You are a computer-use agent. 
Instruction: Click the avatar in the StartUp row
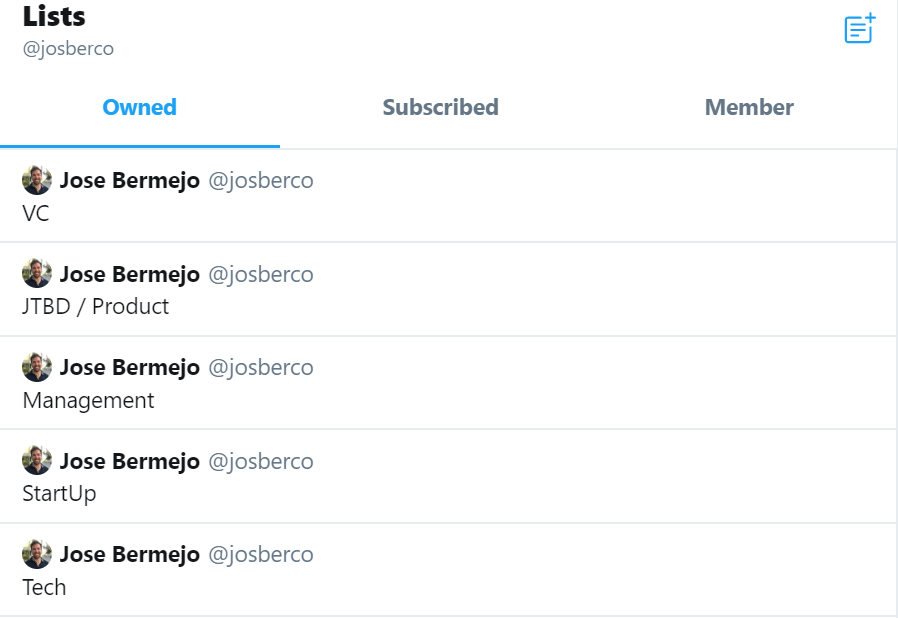point(37,461)
